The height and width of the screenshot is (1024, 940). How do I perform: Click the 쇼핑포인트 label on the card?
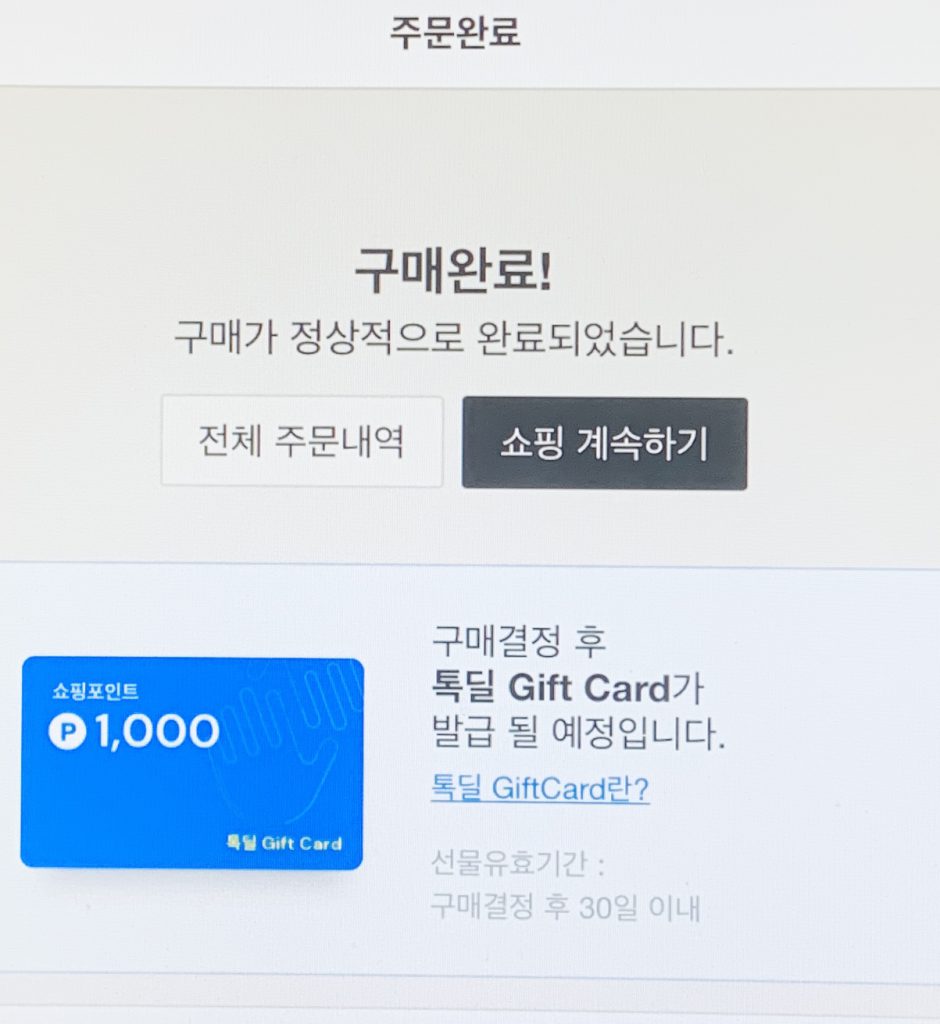tap(96, 691)
